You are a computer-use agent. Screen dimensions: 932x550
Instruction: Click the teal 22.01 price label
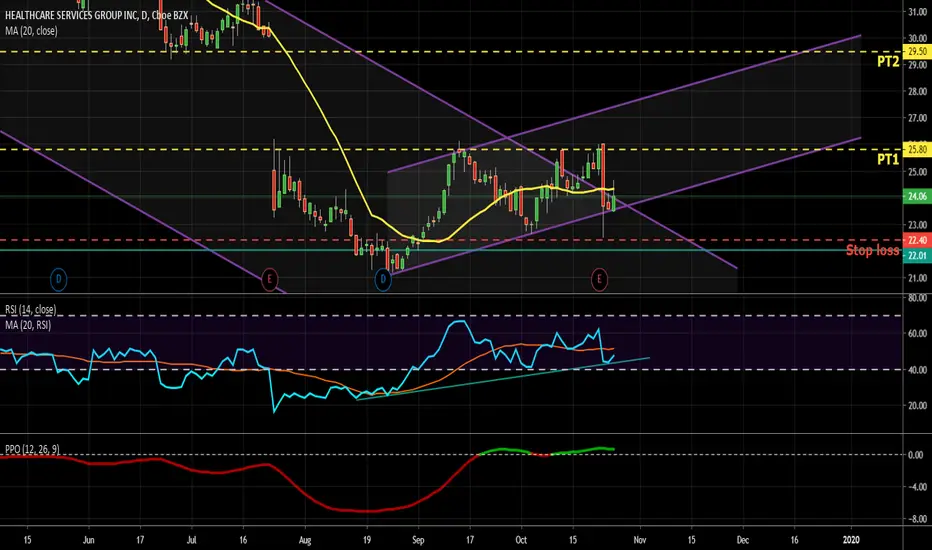pos(917,256)
